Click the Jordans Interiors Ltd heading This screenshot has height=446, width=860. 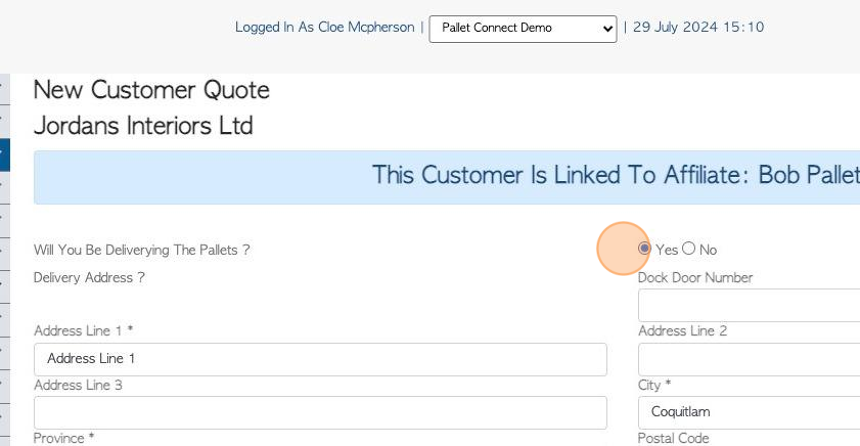pyautogui.click(x=143, y=126)
